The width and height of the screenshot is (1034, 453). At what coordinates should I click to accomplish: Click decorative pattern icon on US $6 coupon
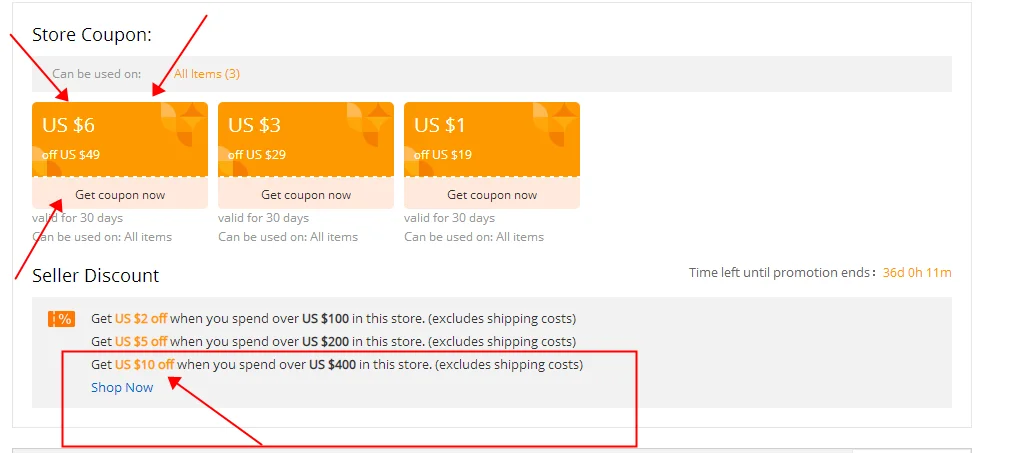tap(184, 125)
